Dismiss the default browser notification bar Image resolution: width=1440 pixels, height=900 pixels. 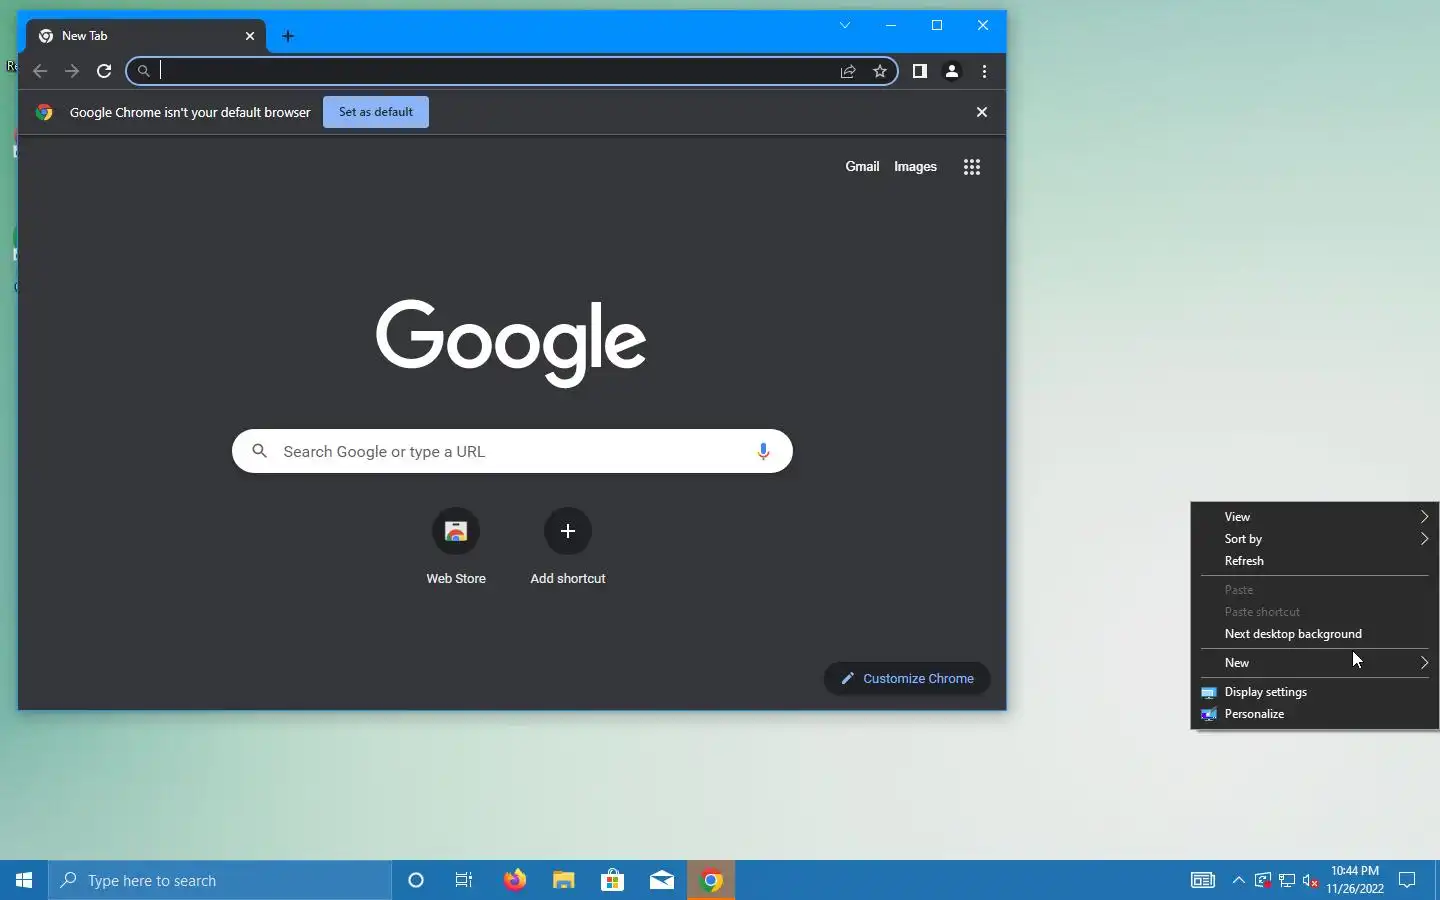pos(982,112)
